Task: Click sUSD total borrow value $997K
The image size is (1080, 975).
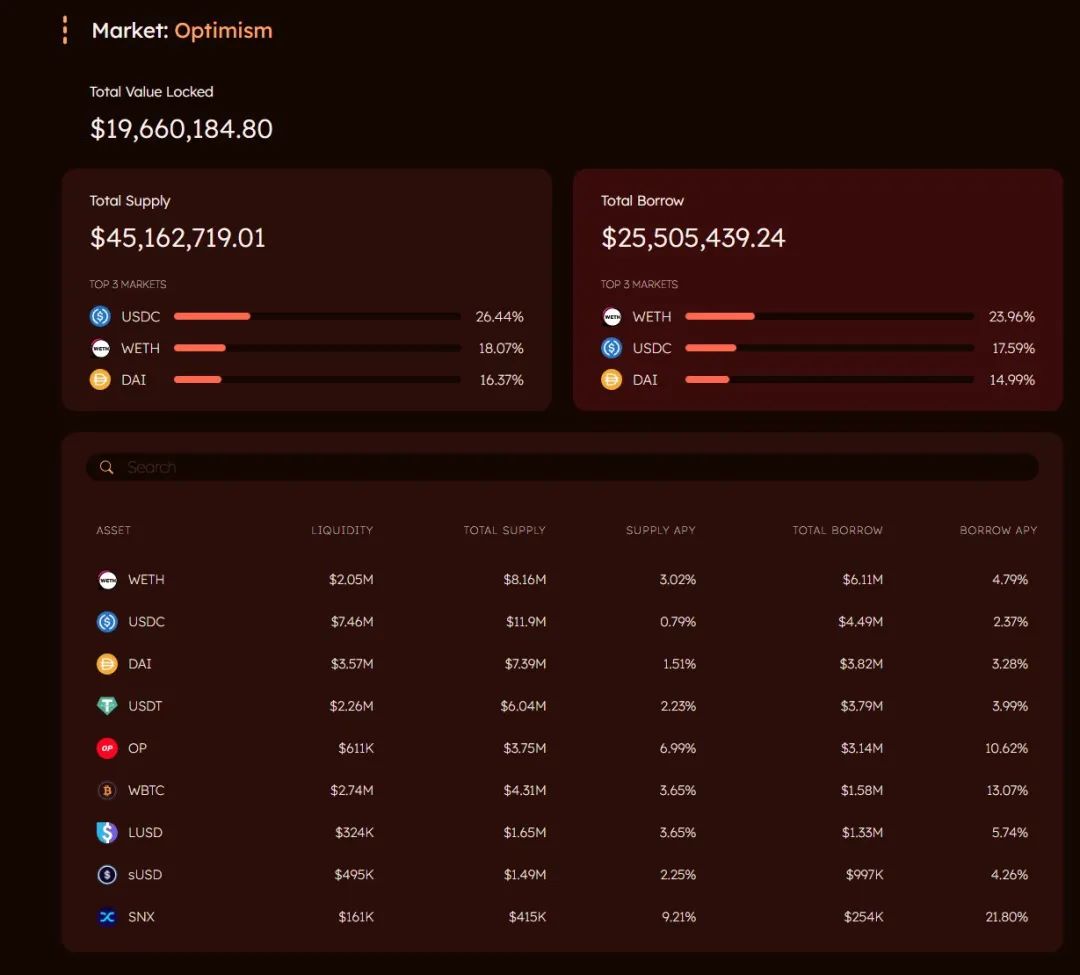Action: pyautogui.click(x=864, y=874)
